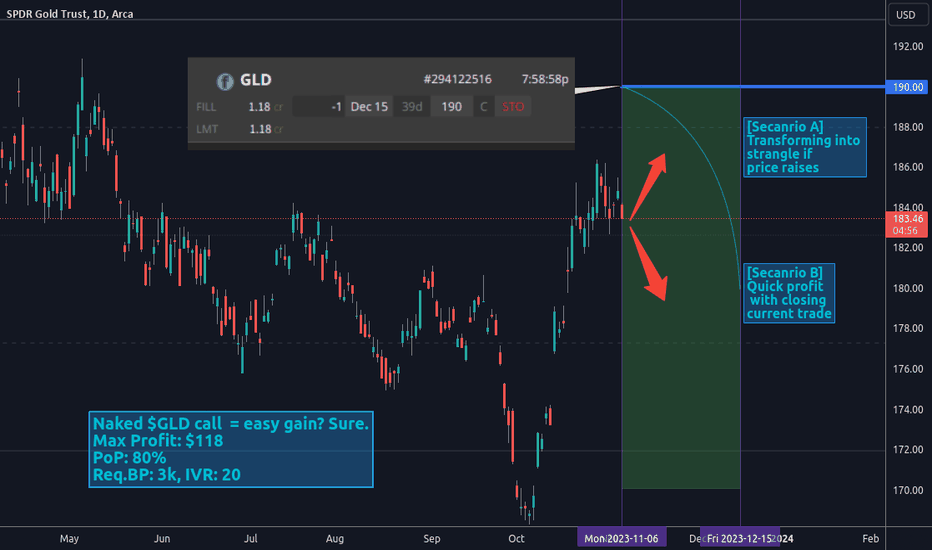Click the Fri 2023-12-15 date marker
The height and width of the screenshot is (550, 932).
click(x=740, y=538)
